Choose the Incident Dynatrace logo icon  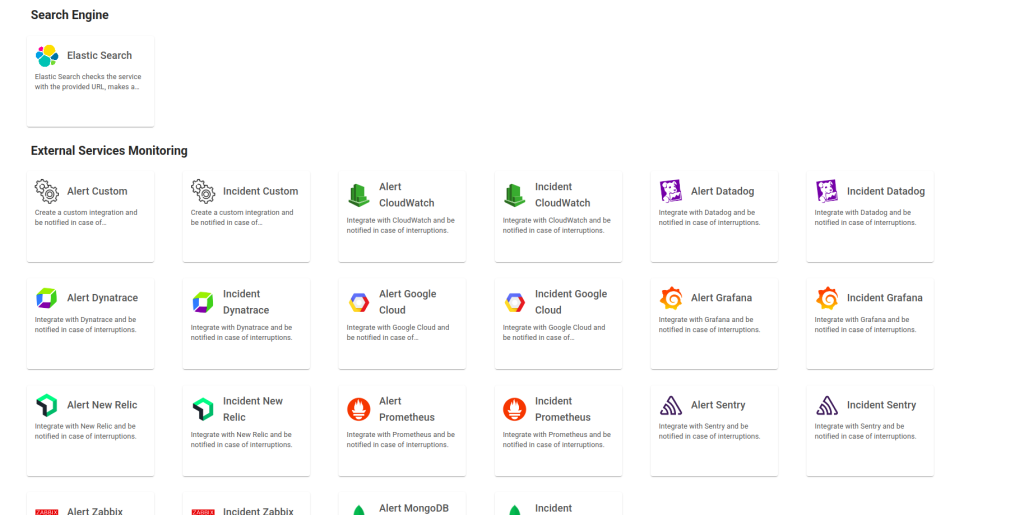pos(203,302)
